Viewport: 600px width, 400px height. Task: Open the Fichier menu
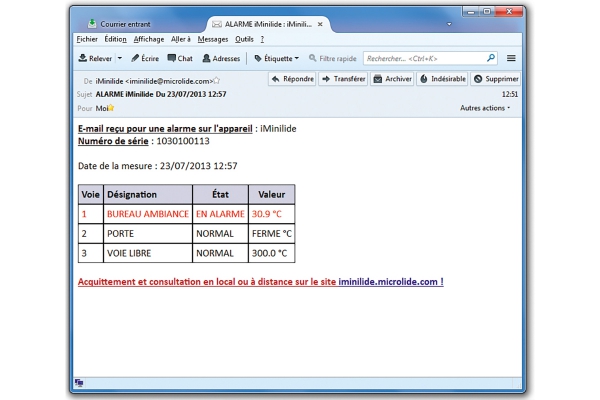pyautogui.click(x=87, y=39)
